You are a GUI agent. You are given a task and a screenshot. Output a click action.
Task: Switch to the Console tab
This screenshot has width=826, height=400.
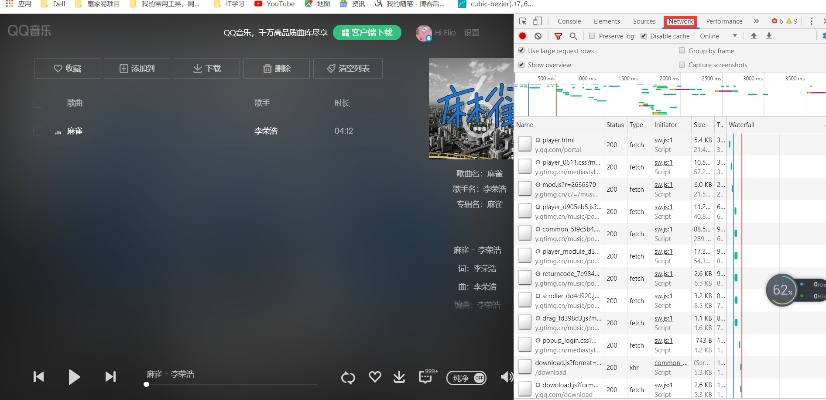[569, 21]
